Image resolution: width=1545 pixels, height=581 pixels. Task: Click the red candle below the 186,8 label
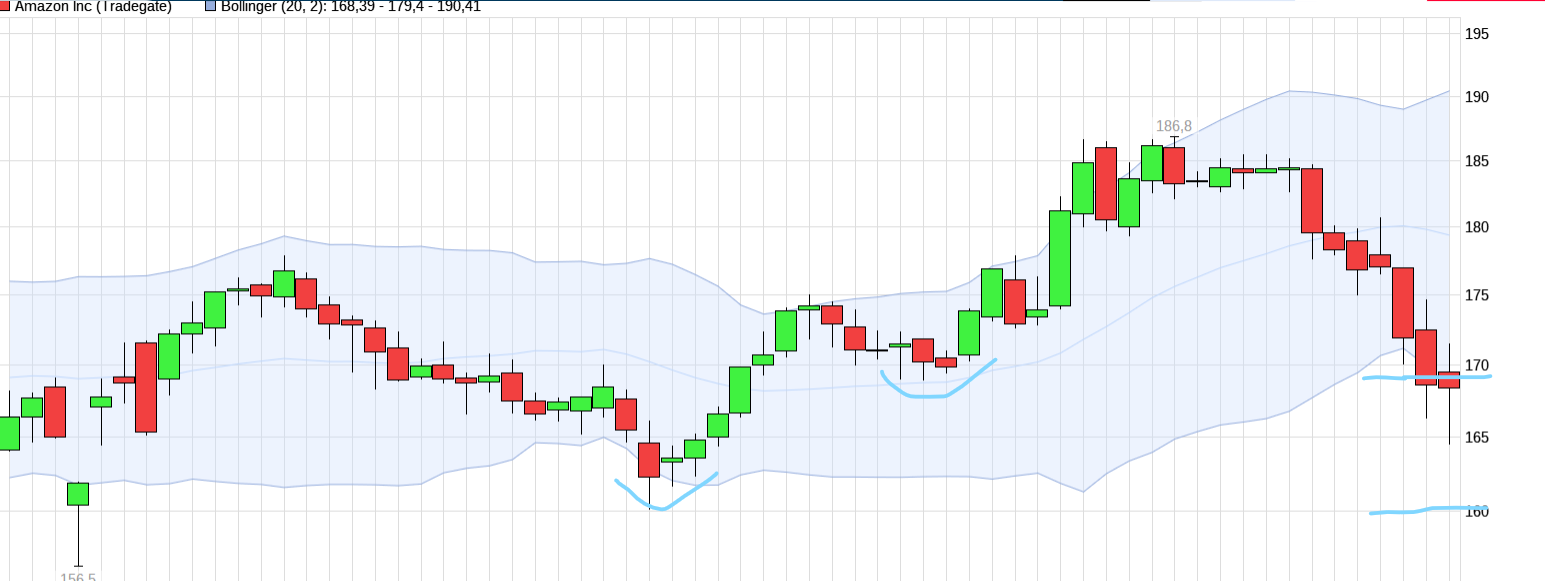[1174, 165]
